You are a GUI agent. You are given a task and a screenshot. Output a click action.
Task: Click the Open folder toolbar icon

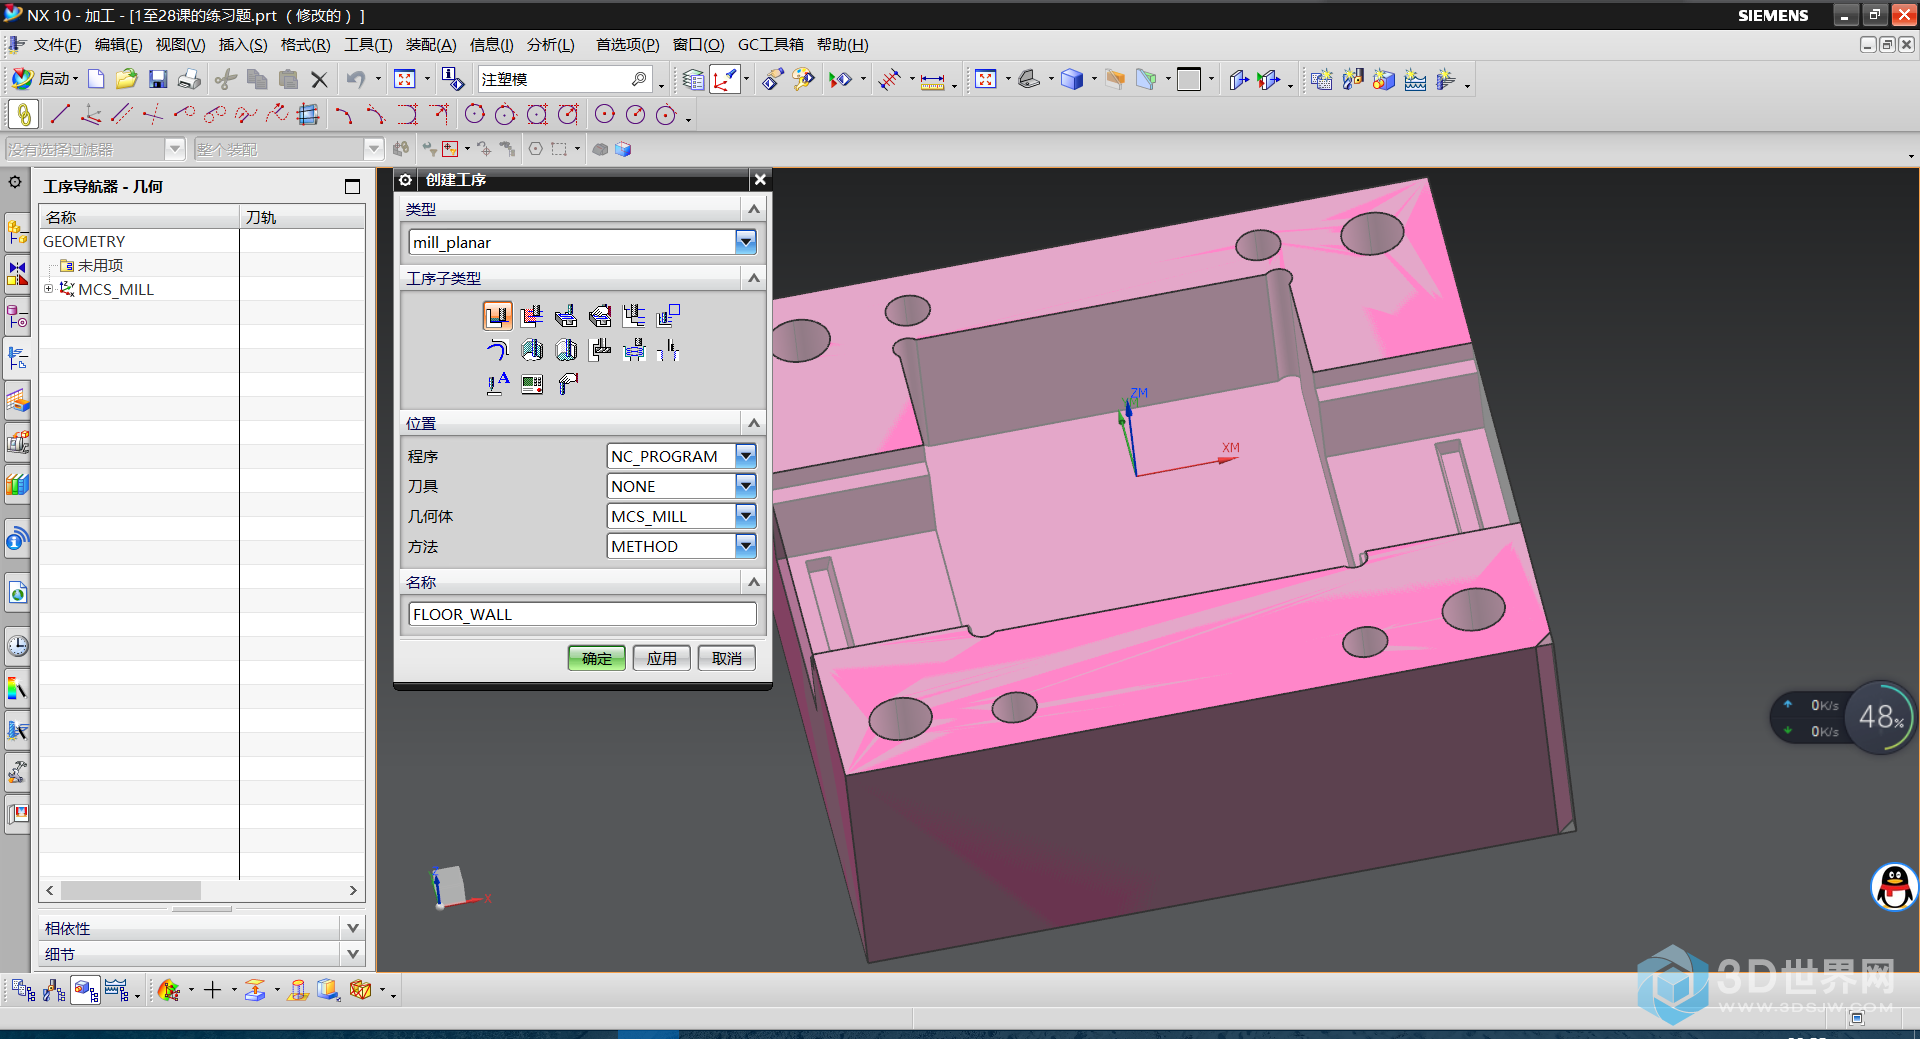(x=126, y=79)
